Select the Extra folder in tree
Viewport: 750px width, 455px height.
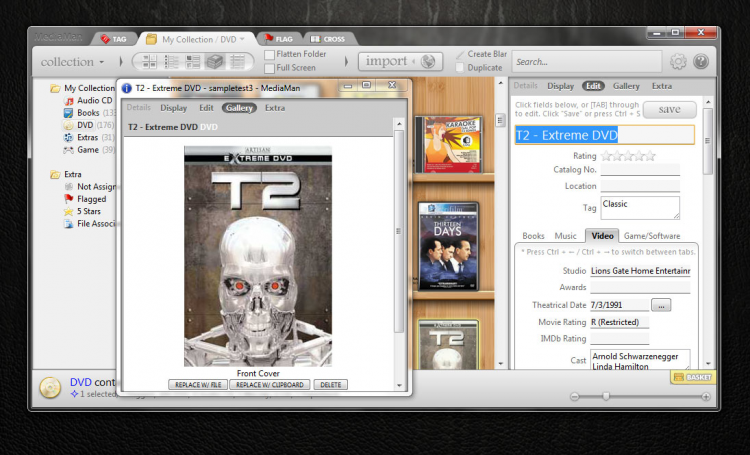point(66,174)
